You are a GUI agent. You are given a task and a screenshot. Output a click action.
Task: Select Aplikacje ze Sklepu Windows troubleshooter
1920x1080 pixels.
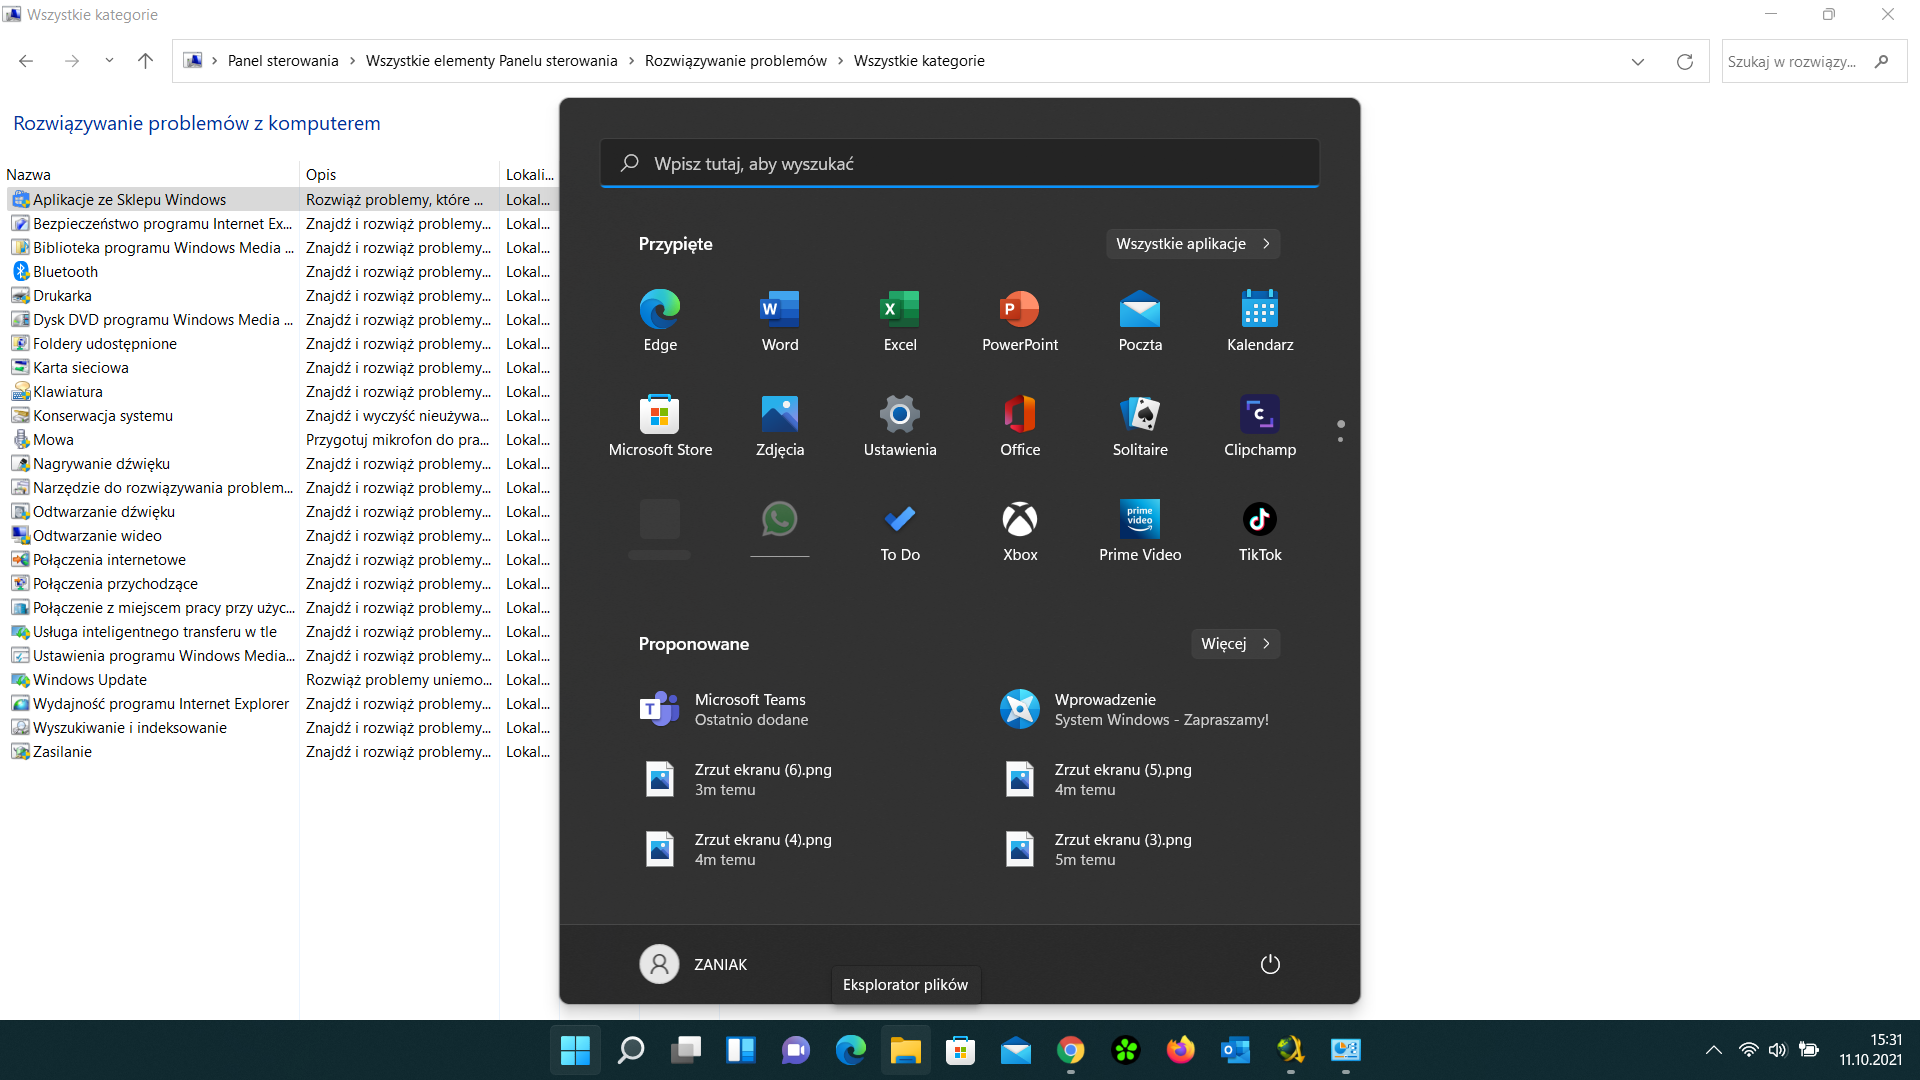tap(129, 200)
